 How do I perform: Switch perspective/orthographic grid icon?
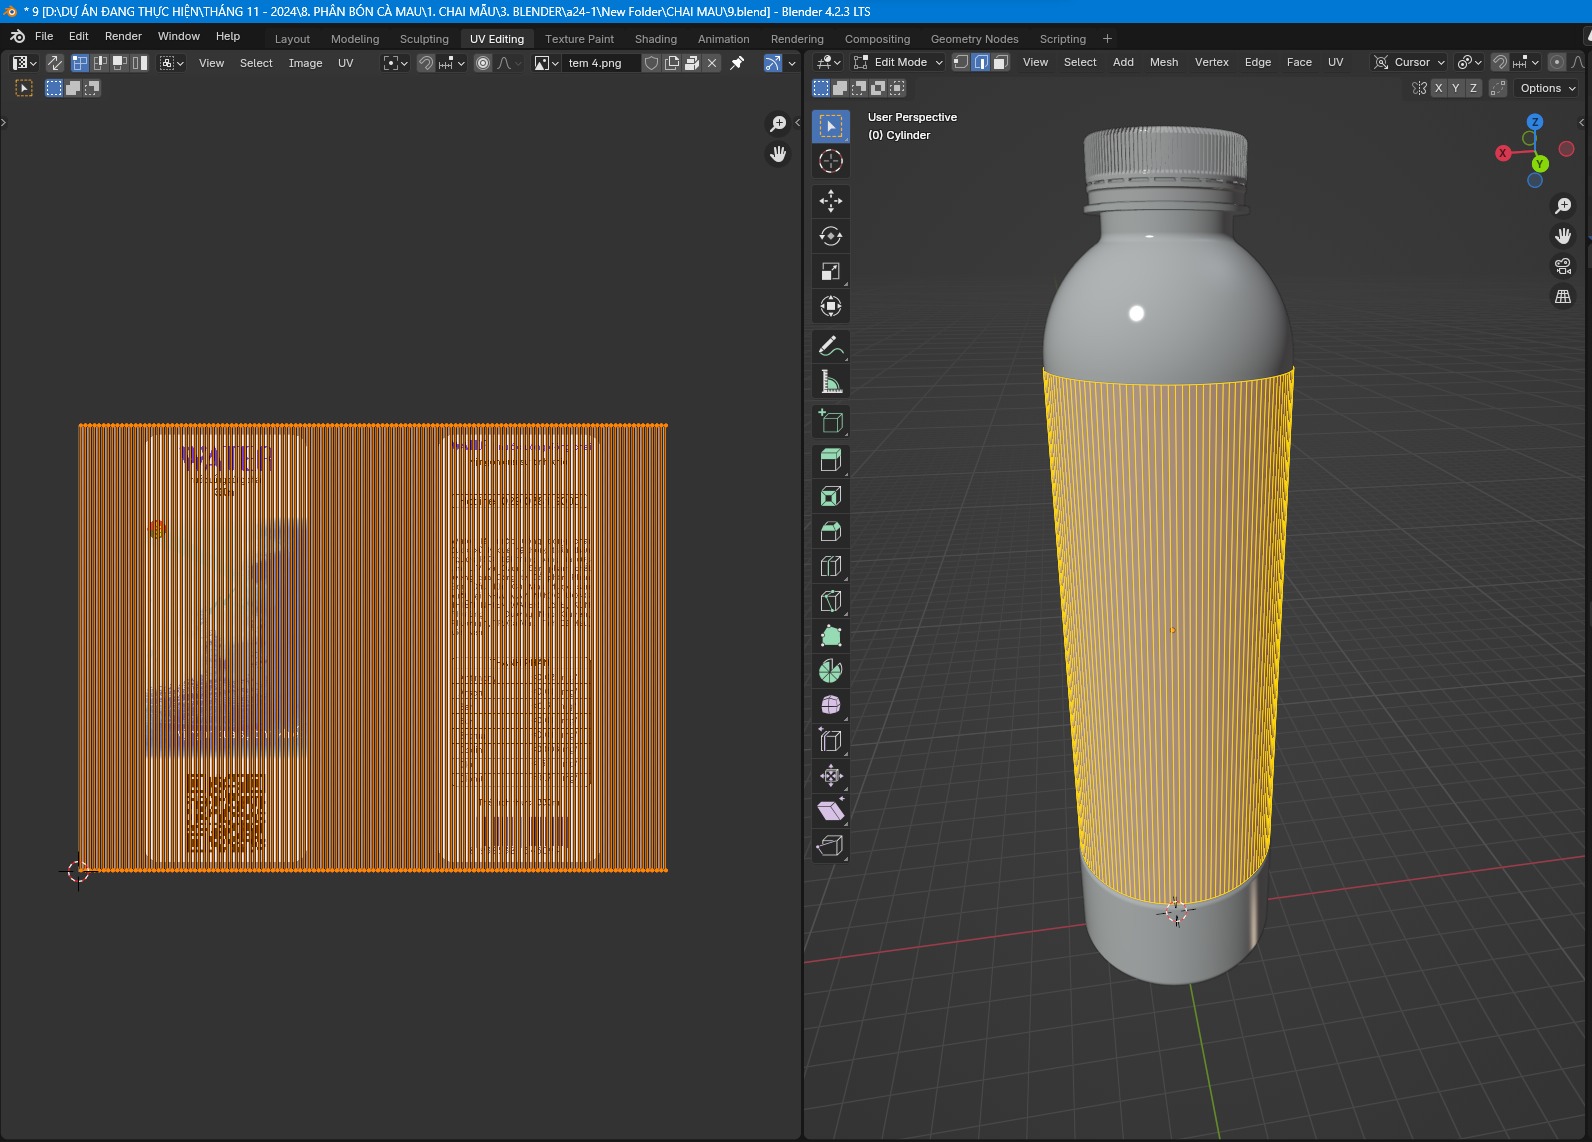pyautogui.click(x=1563, y=296)
